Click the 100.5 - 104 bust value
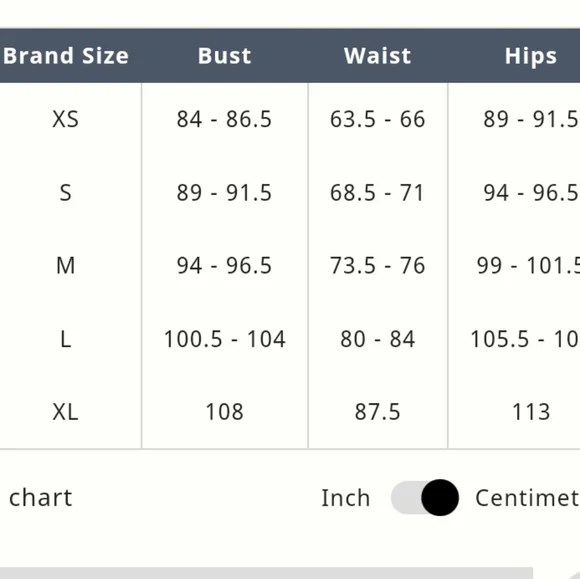This screenshot has width=580, height=579. click(225, 339)
